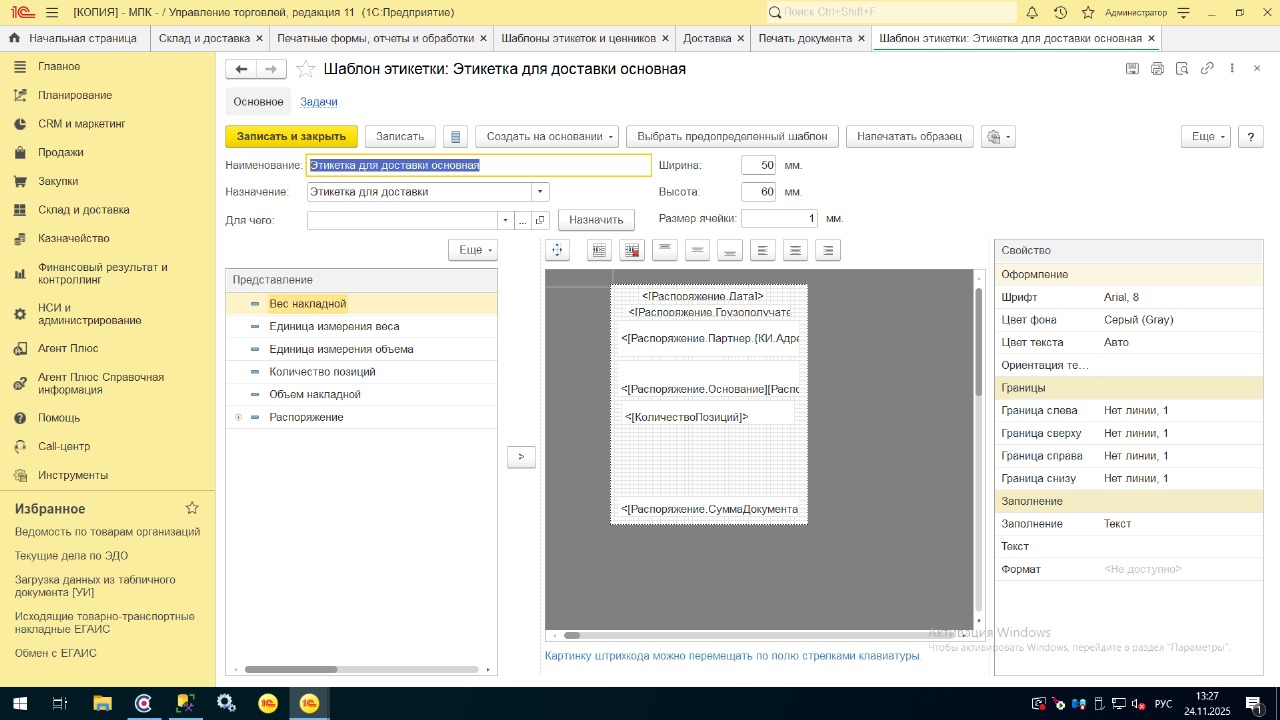Open the Создать на основании dropdown

547,137
